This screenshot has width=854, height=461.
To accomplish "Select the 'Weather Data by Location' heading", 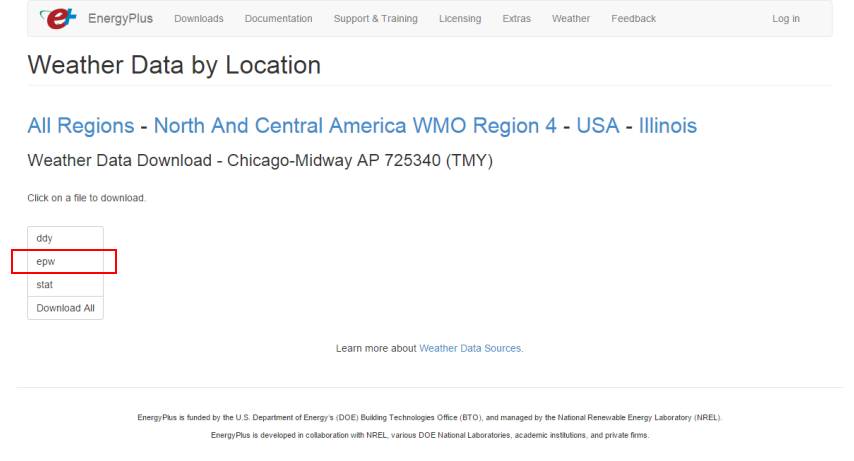I will 174,65.
